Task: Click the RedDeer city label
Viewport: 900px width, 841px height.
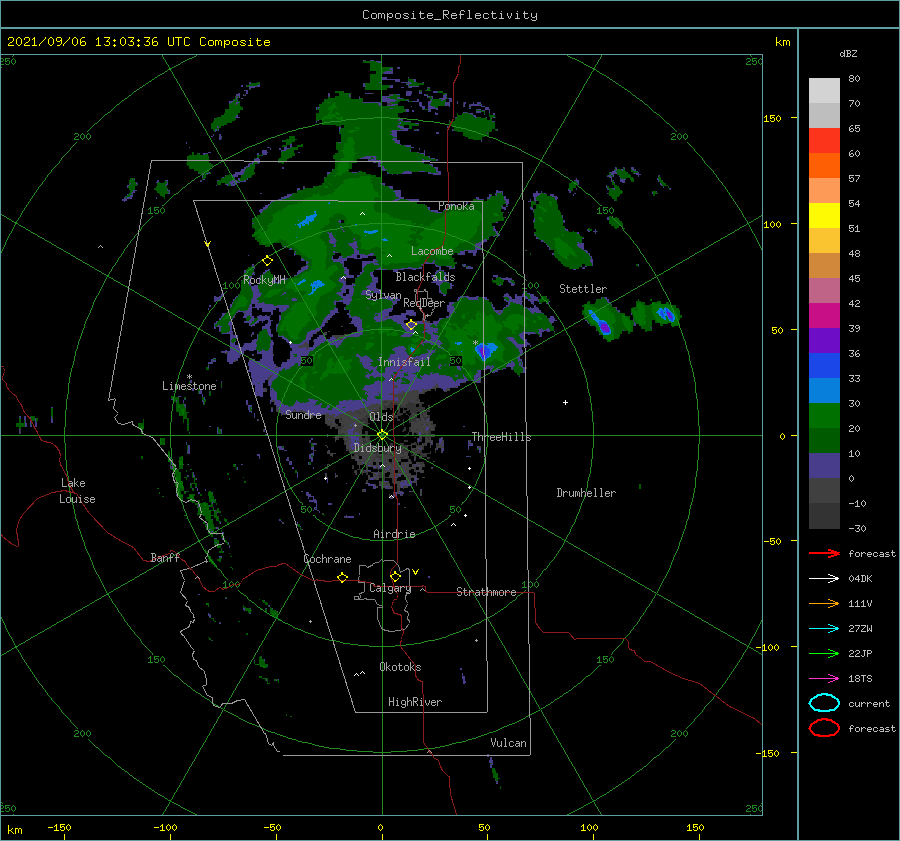Action: coord(424,303)
